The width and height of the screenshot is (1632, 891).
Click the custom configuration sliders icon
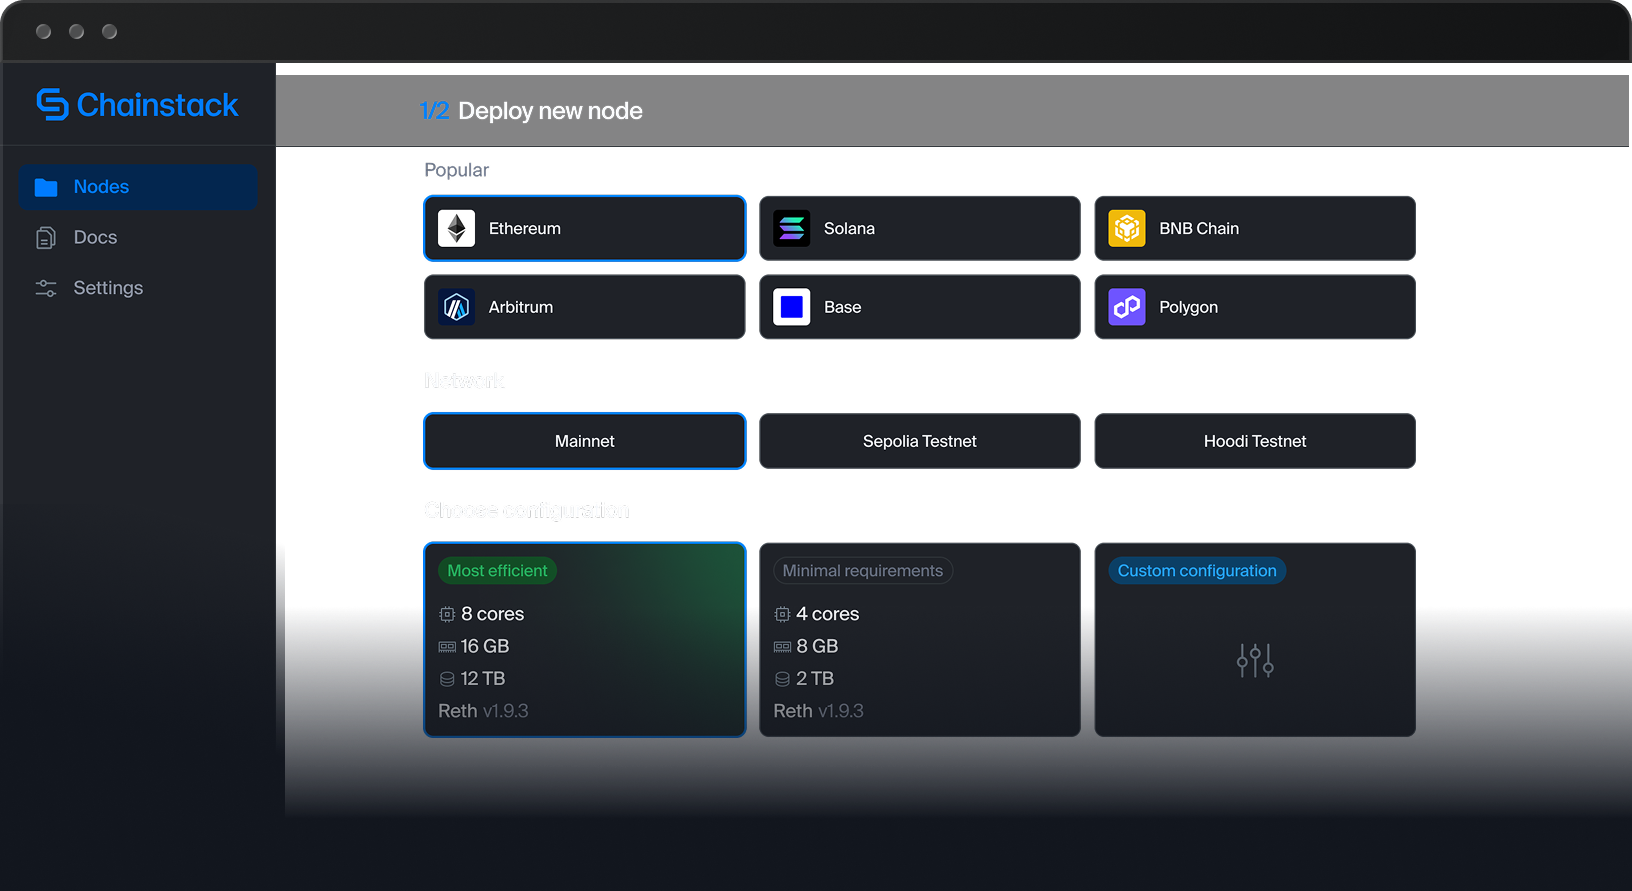coord(1255,660)
